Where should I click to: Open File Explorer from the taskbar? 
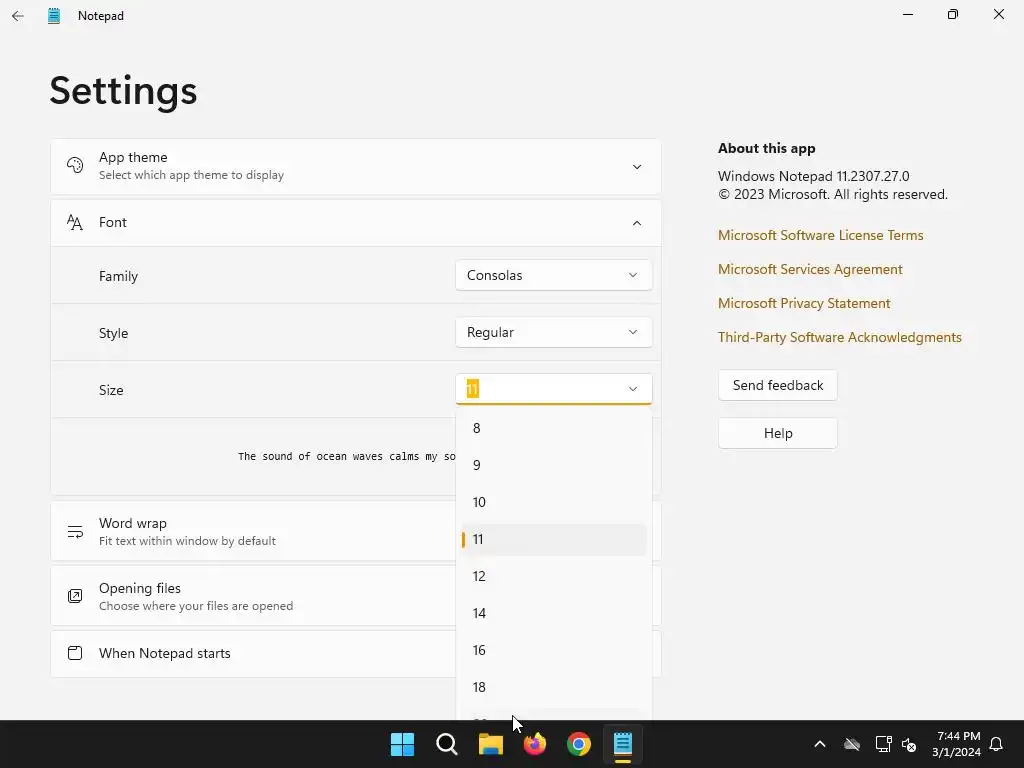[490, 744]
